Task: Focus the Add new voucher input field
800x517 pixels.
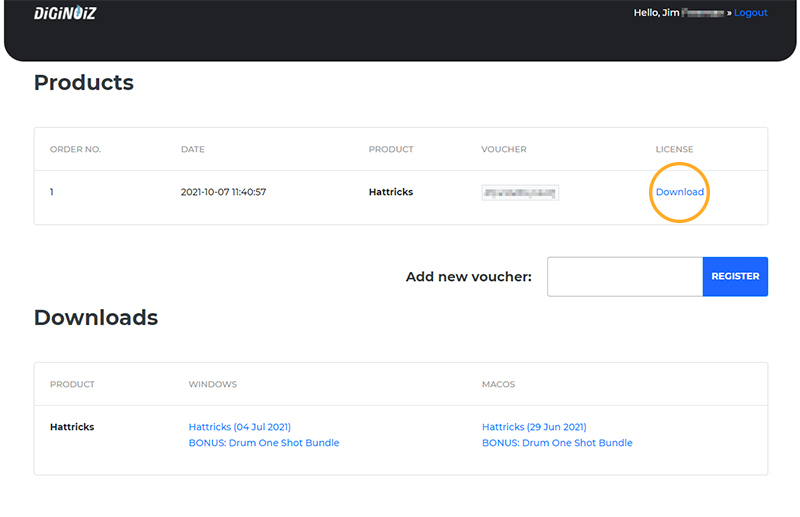Action: [624, 277]
